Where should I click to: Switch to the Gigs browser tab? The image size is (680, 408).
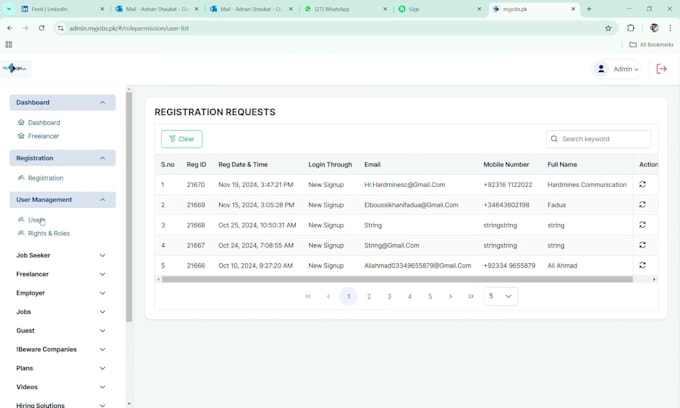tap(439, 9)
